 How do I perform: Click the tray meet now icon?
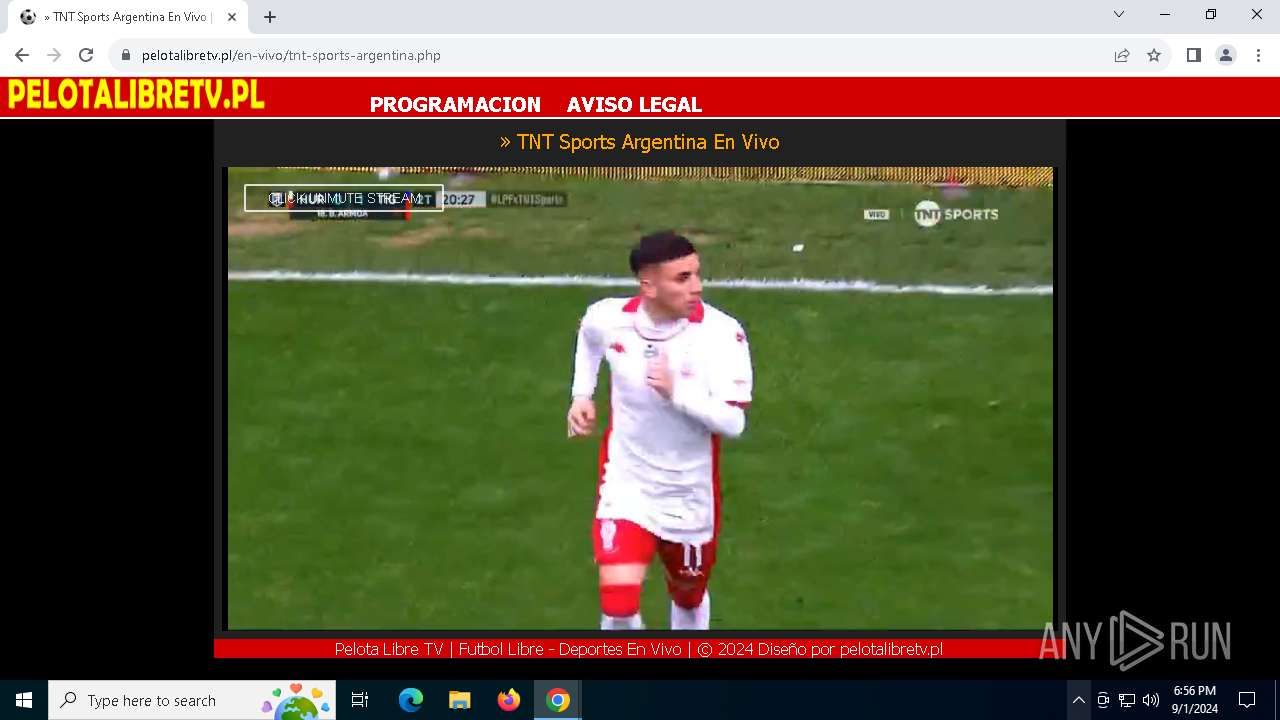pyautogui.click(x=1103, y=700)
